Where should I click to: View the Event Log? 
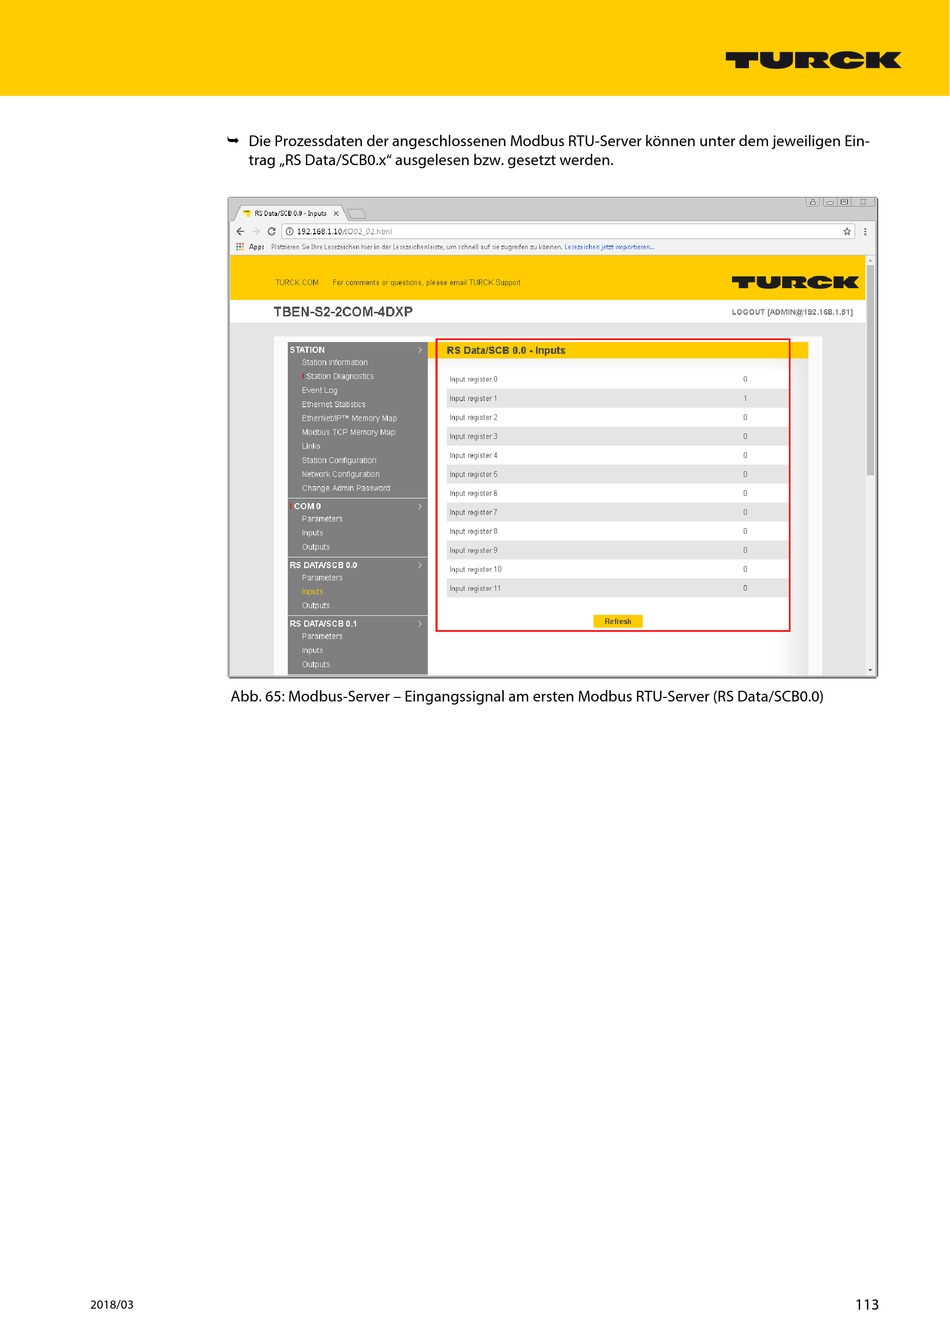point(320,391)
